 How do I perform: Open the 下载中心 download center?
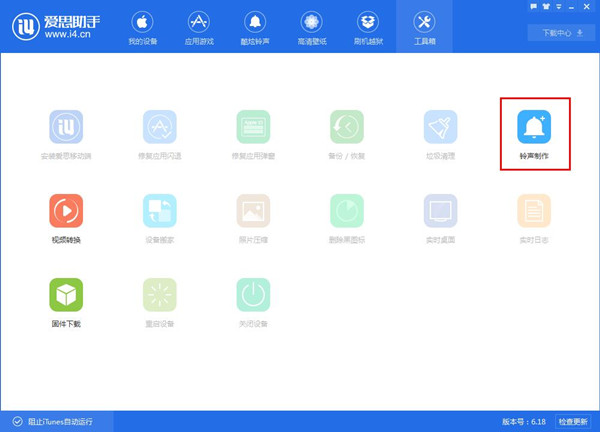coord(562,33)
